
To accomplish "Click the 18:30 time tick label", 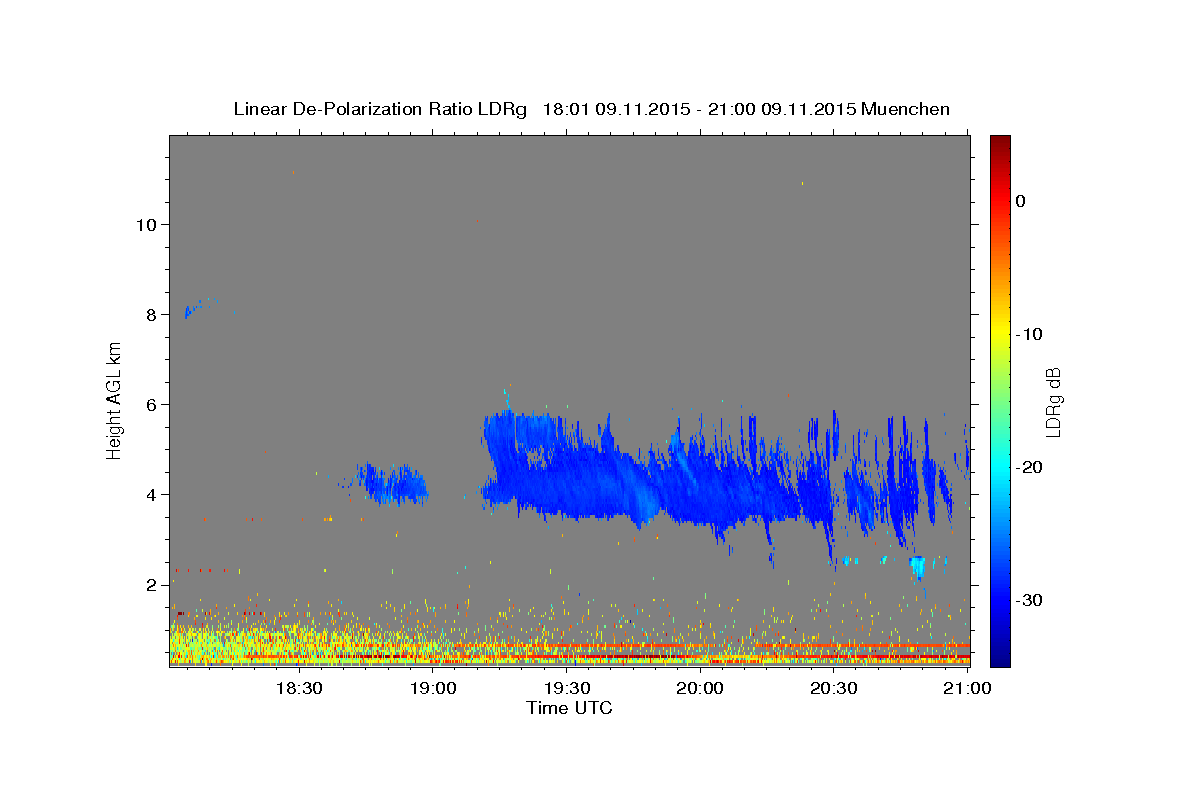I will point(298,688).
